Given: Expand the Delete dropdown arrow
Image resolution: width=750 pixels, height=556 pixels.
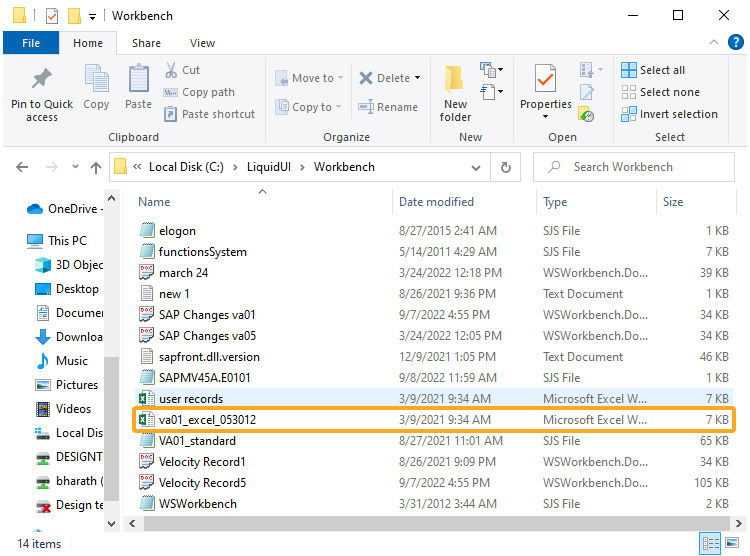Looking at the screenshot, I should (x=418, y=78).
